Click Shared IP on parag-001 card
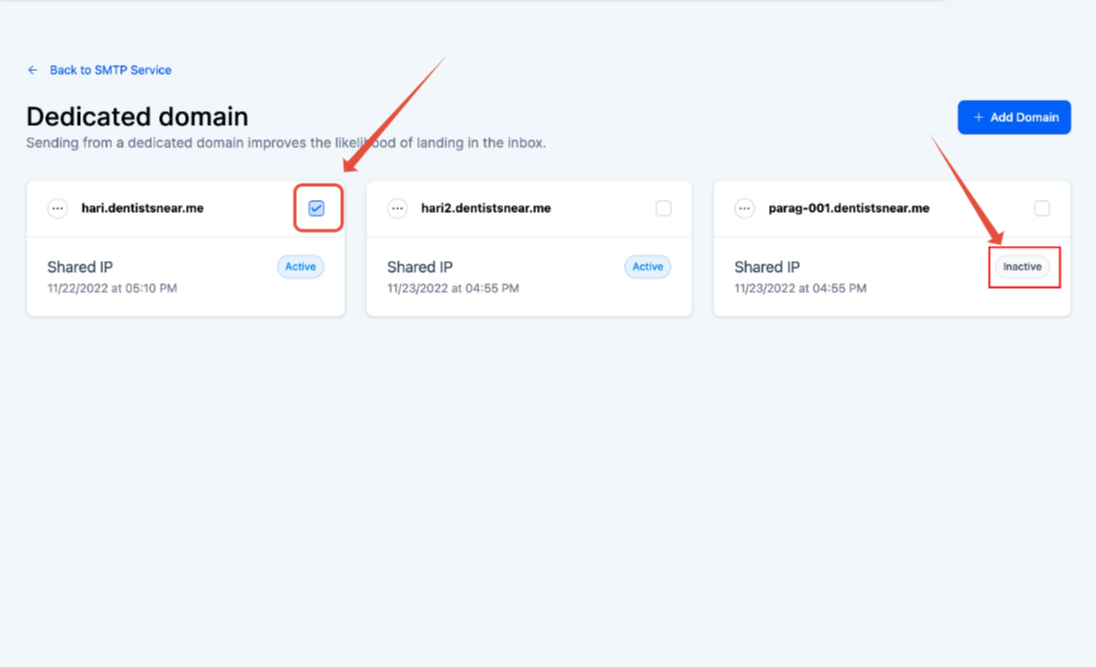This screenshot has height=667, width=1096. point(767,267)
